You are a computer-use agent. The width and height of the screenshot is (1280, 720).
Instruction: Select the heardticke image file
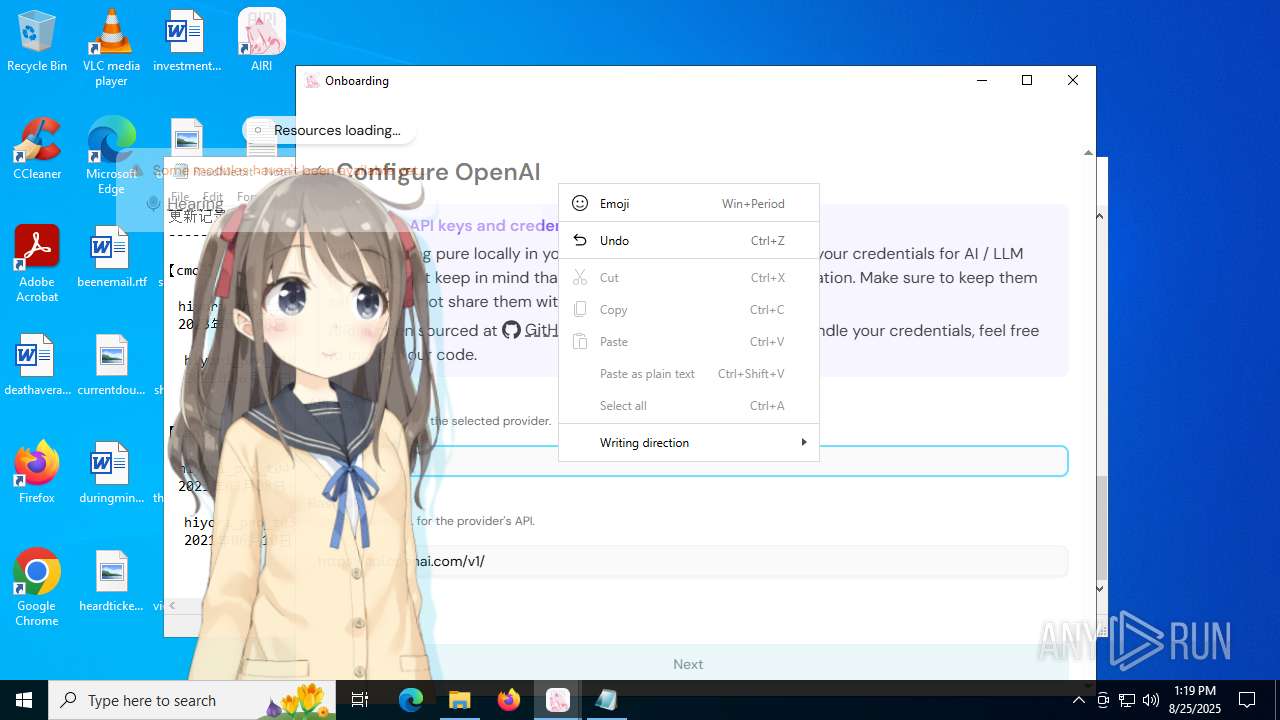point(111,581)
